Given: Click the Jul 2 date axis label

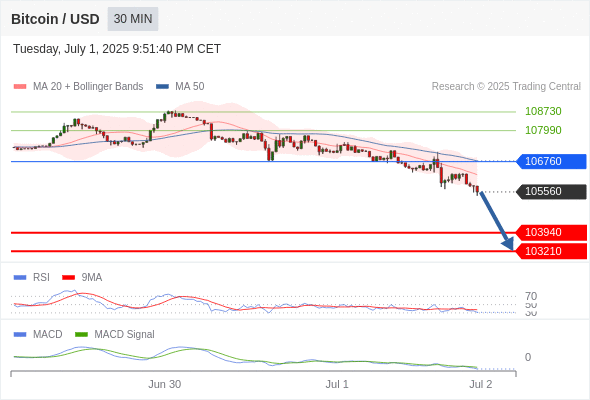Looking at the screenshot, I should pos(481,384).
